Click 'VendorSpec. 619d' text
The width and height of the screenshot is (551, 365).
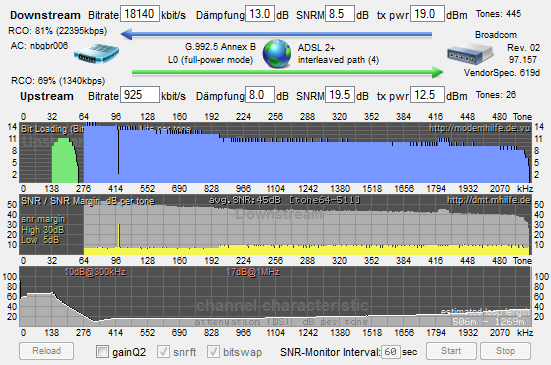501,73
